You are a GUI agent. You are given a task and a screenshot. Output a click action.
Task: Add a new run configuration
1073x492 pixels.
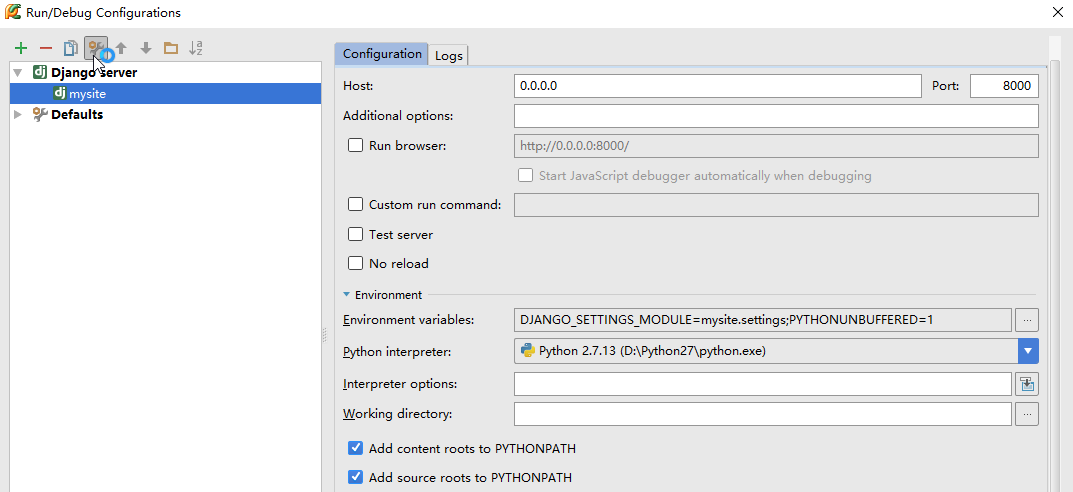click(21, 48)
